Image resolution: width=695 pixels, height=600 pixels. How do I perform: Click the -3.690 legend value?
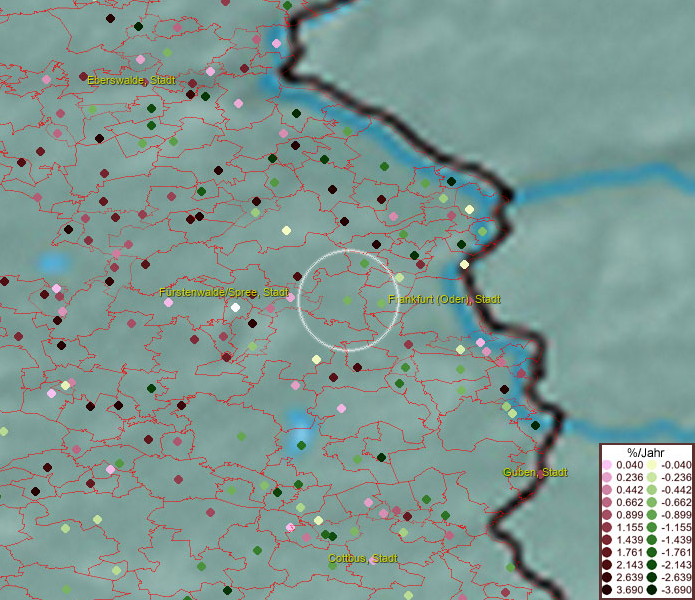pos(676,590)
